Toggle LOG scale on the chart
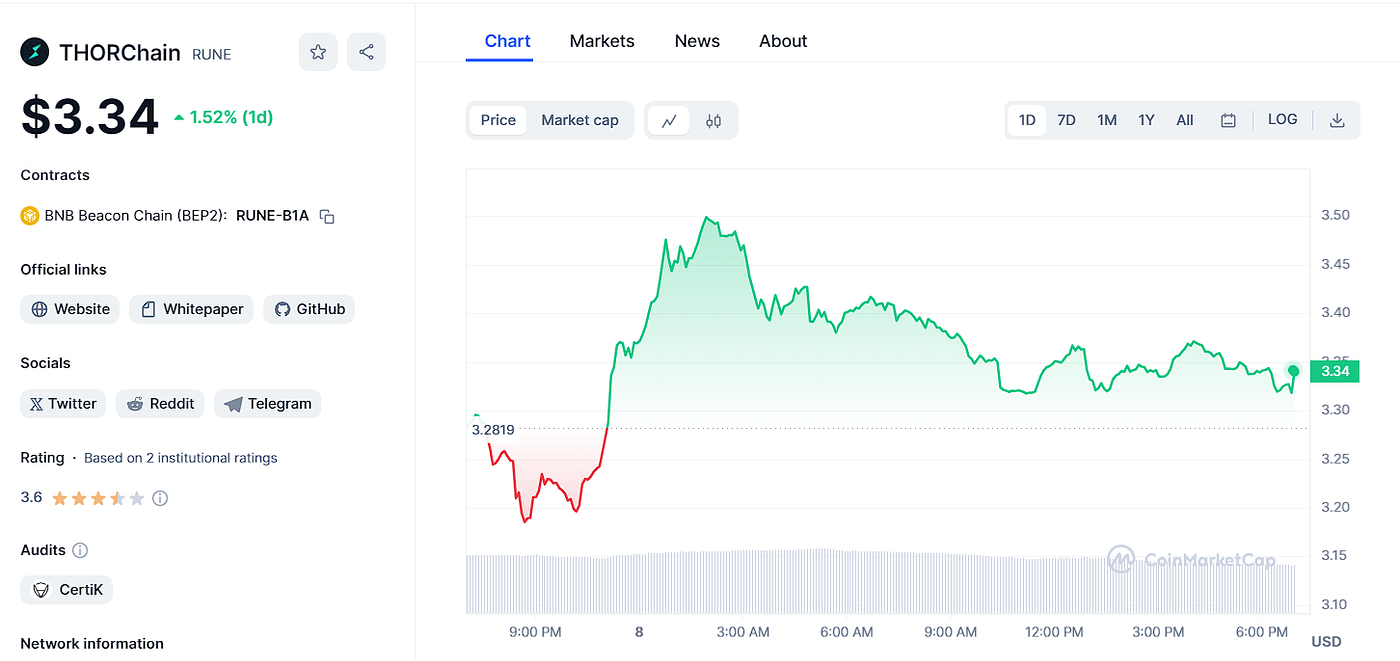The height and width of the screenshot is (661, 1400). point(1283,120)
